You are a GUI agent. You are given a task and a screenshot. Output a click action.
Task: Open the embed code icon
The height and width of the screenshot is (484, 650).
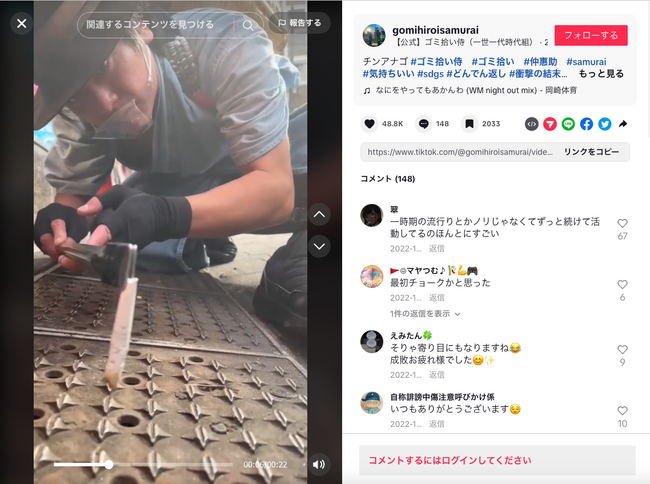tap(531, 124)
